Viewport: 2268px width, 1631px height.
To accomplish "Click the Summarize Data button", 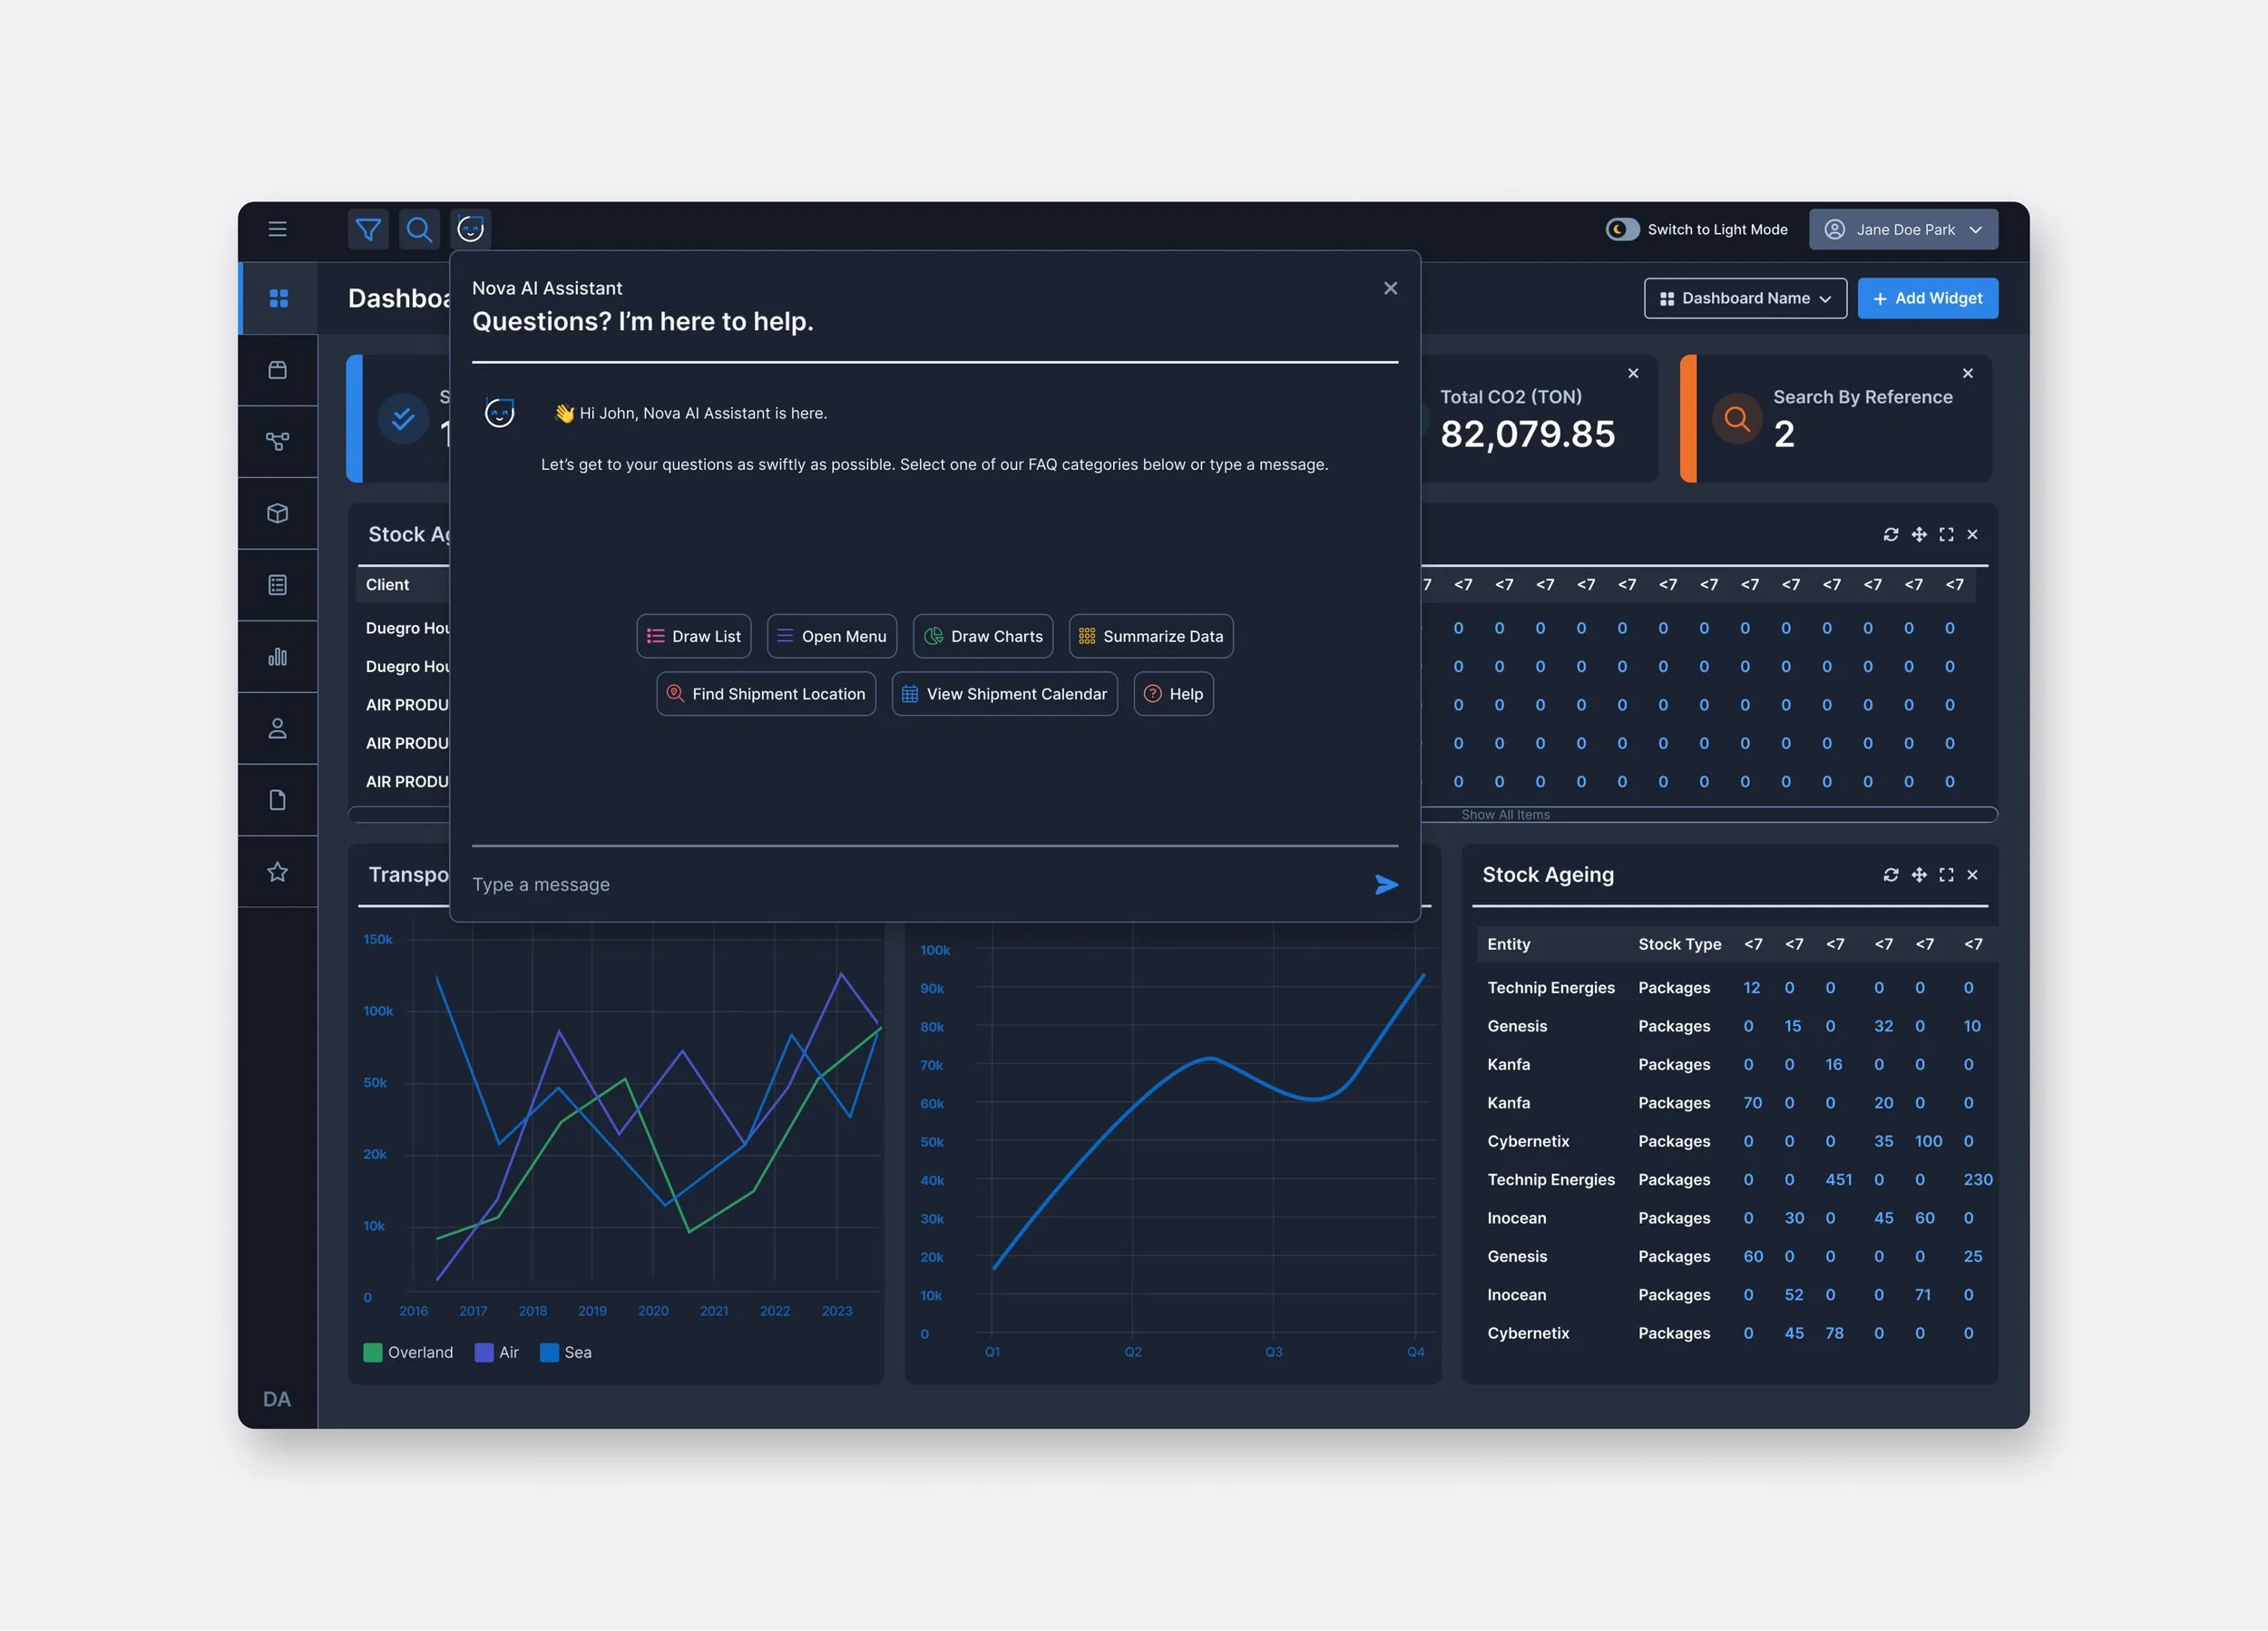I will point(1150,636).
